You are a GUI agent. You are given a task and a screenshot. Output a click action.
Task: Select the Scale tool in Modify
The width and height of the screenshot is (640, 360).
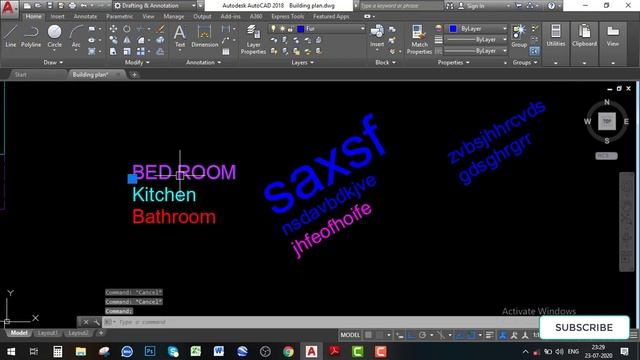(x=127, y=51)
